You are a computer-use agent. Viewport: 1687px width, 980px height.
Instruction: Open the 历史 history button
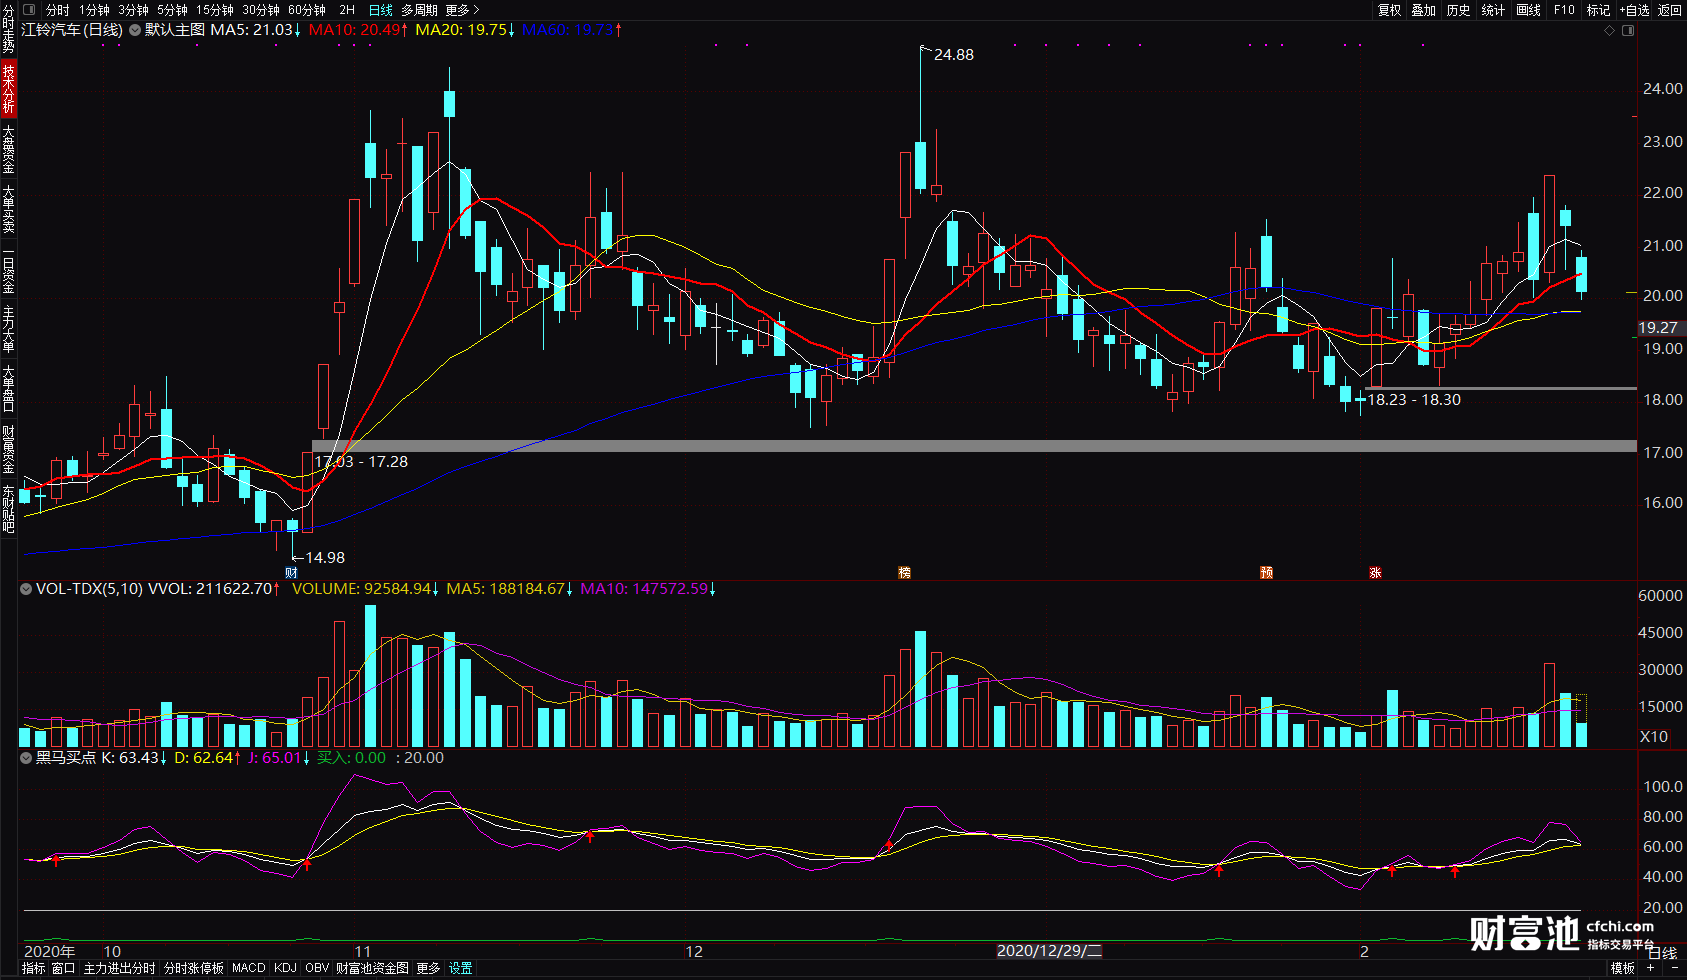[1459, 10]
